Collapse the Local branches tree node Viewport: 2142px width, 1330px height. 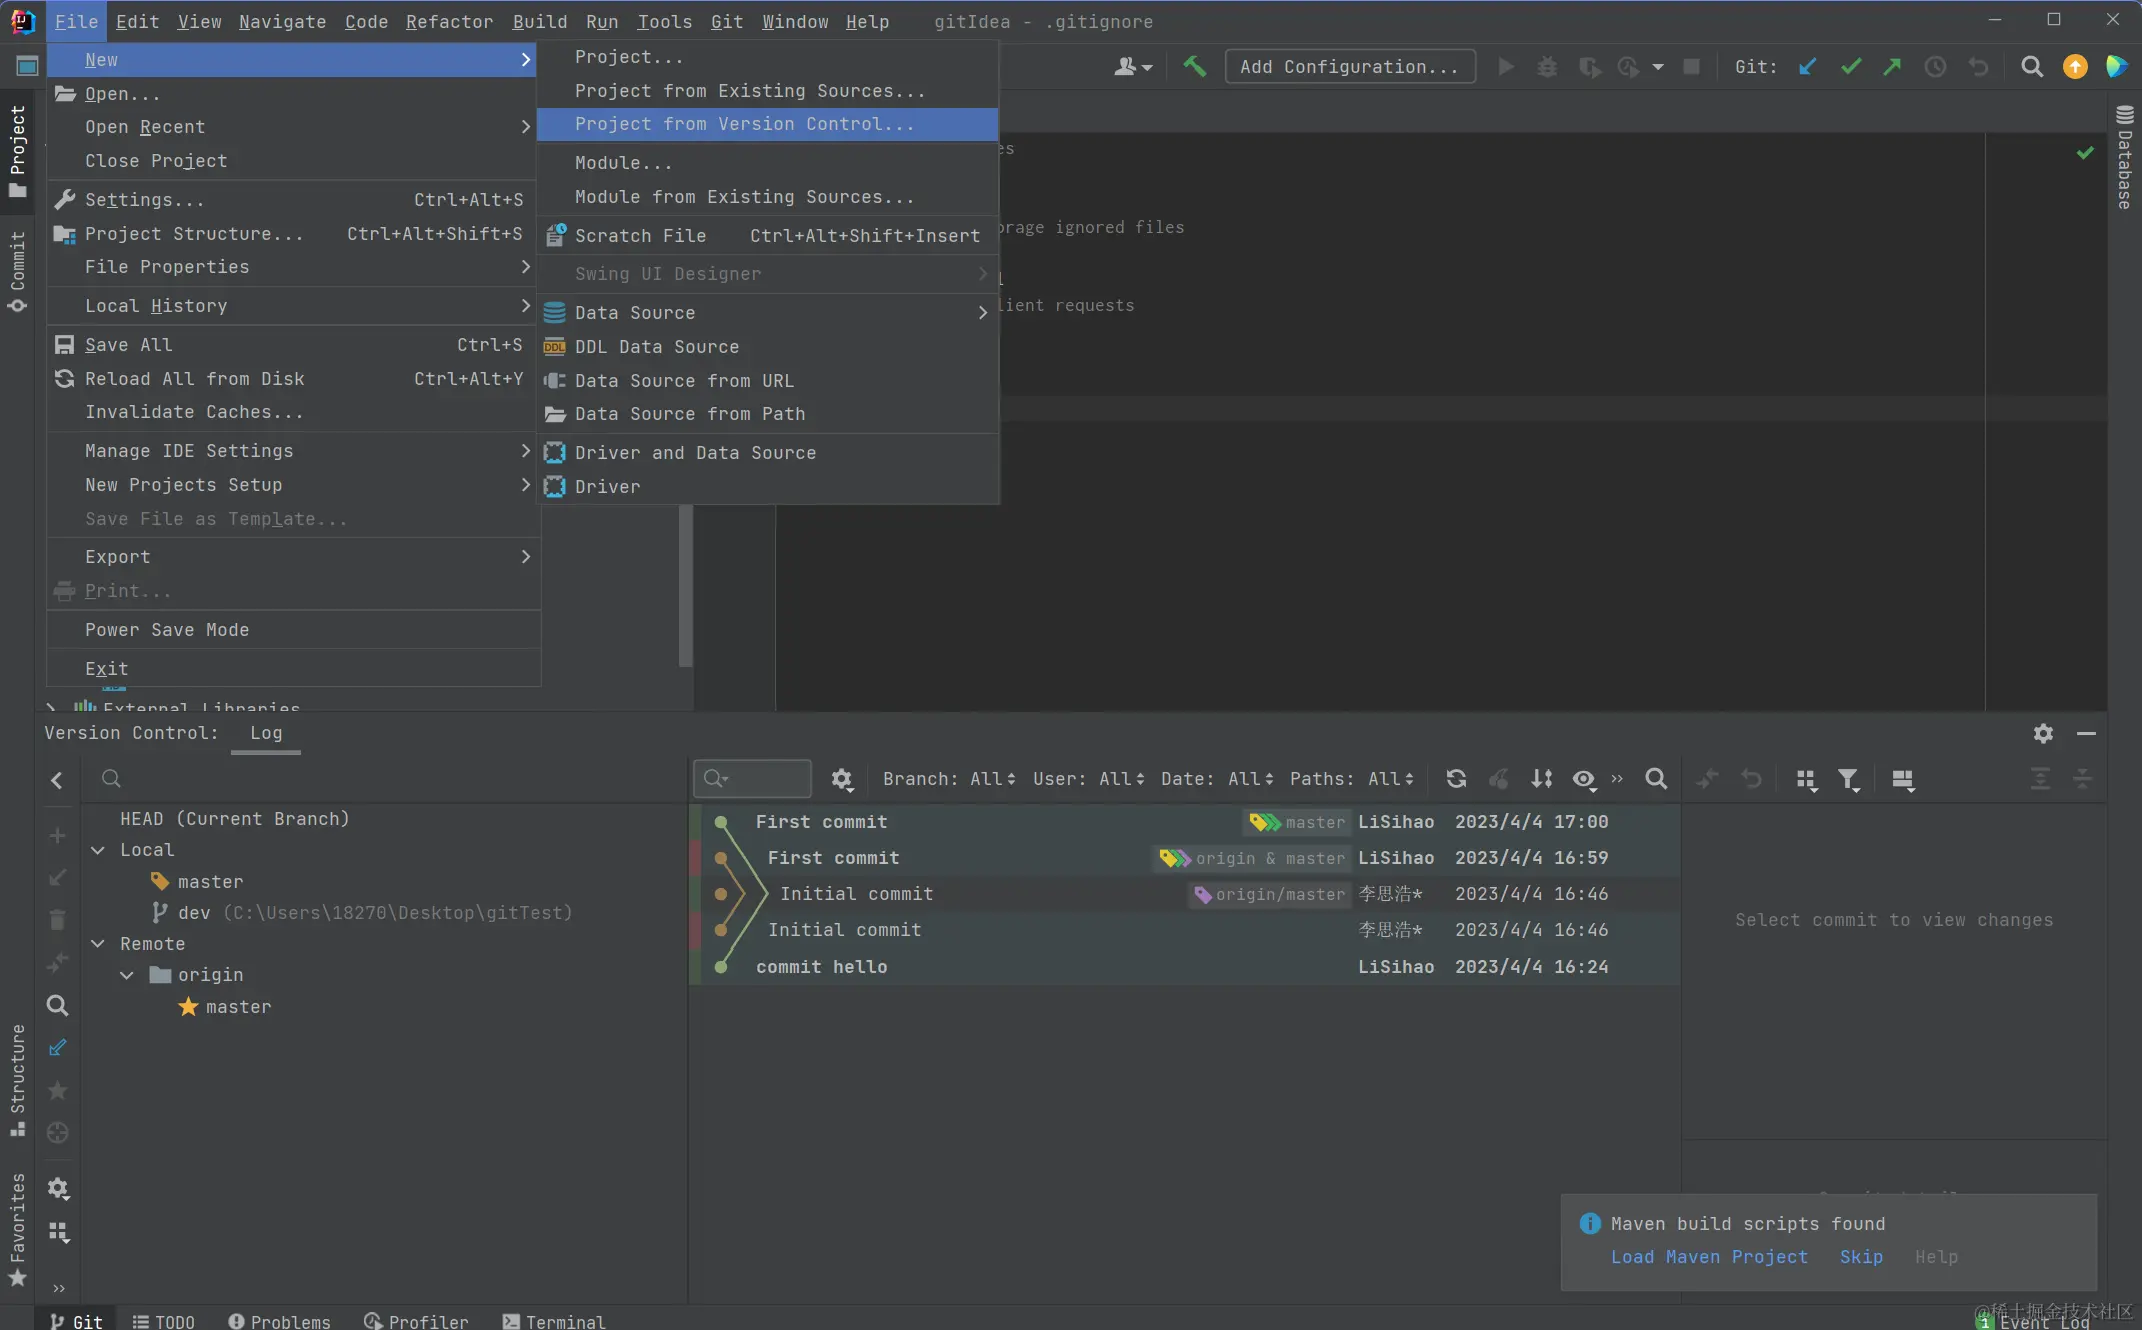(98, 850)
